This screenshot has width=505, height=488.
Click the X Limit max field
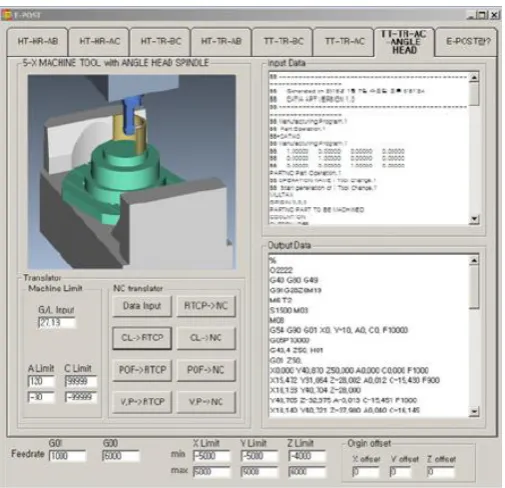(x=211, y=472)
